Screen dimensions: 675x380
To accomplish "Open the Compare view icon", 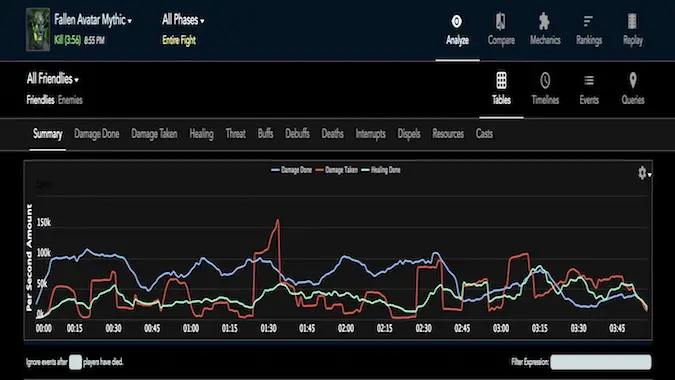I will coord(501,21).
